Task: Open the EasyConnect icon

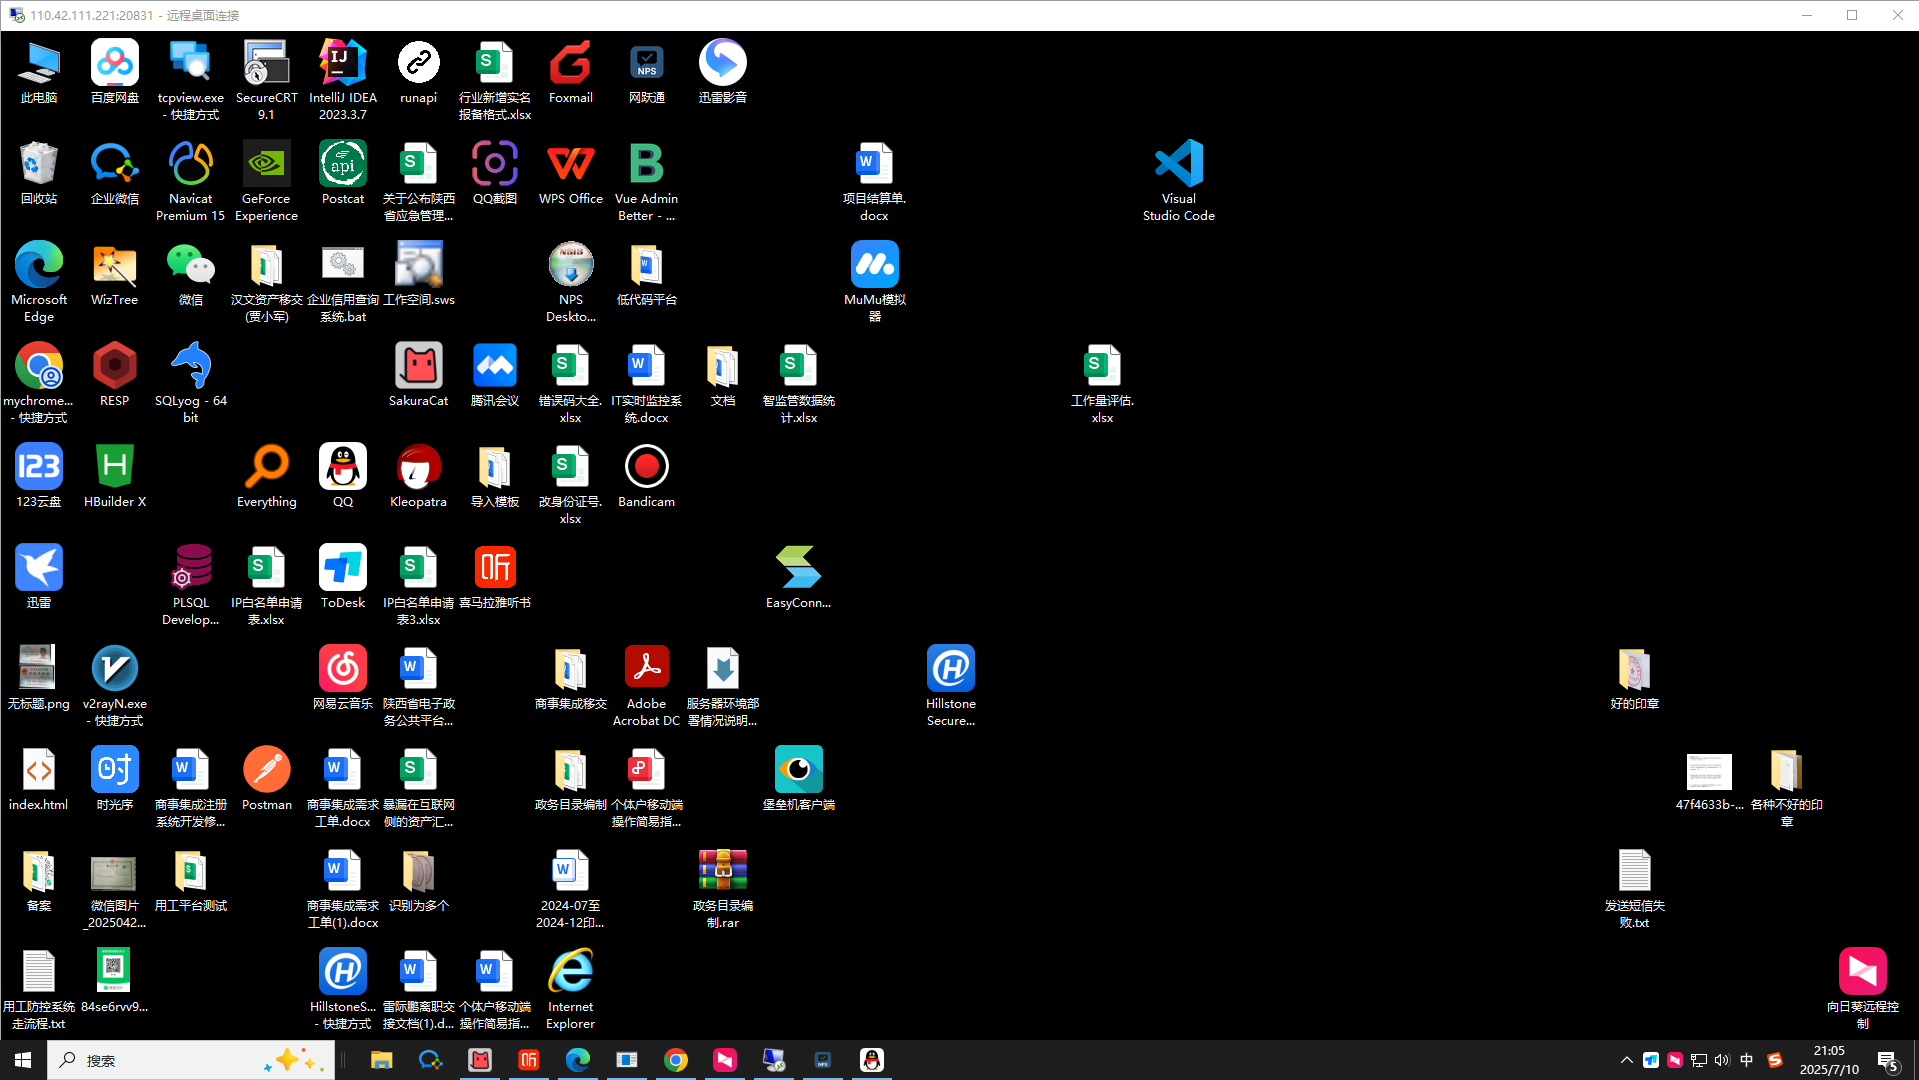Action: [799, 577]
